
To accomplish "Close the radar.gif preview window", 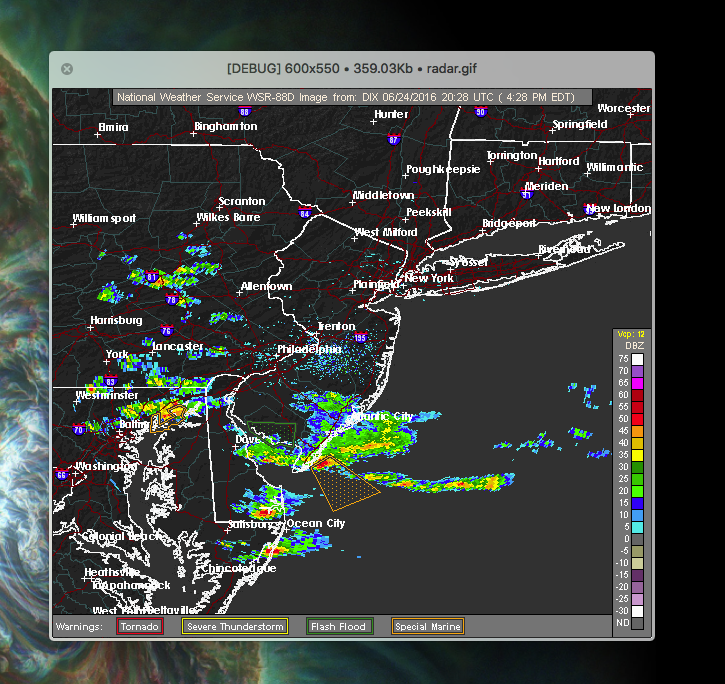I will point(67,69).
